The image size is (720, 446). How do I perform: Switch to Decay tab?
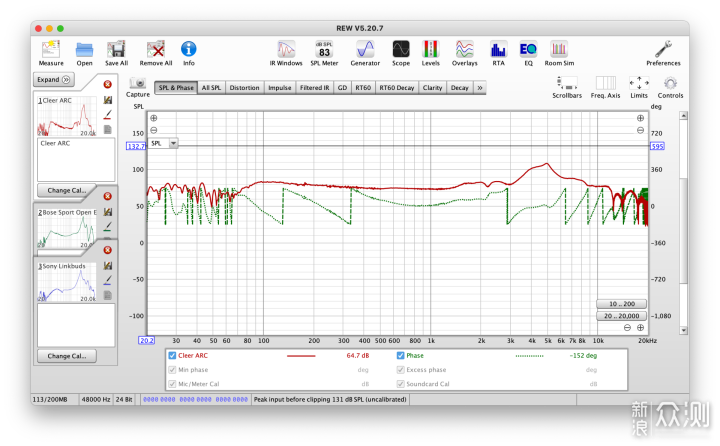460,88
